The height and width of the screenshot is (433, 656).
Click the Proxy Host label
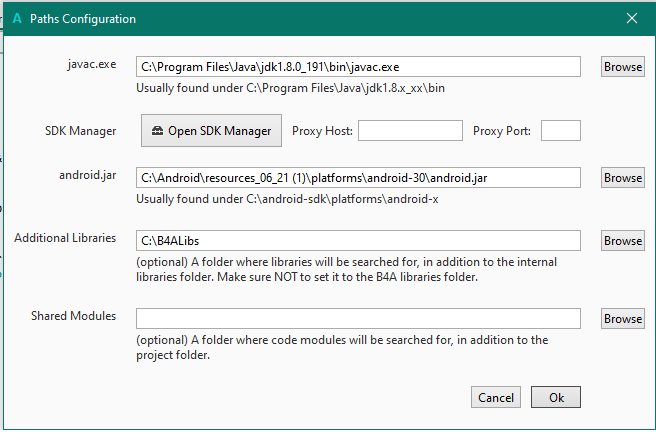pos(322,131)
